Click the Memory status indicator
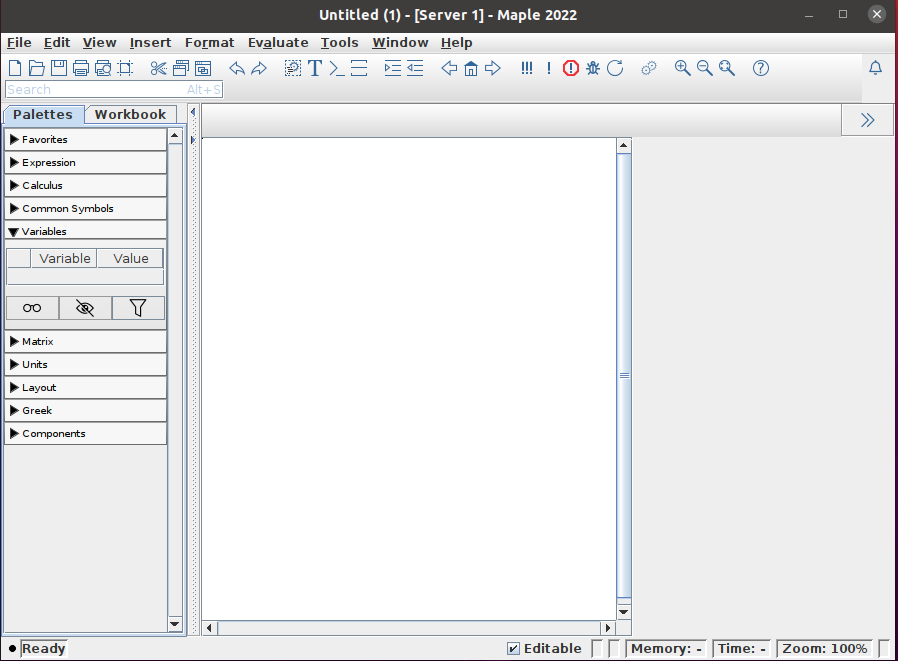The height and width of the screenshot is (661, 898). coord(666,648)
